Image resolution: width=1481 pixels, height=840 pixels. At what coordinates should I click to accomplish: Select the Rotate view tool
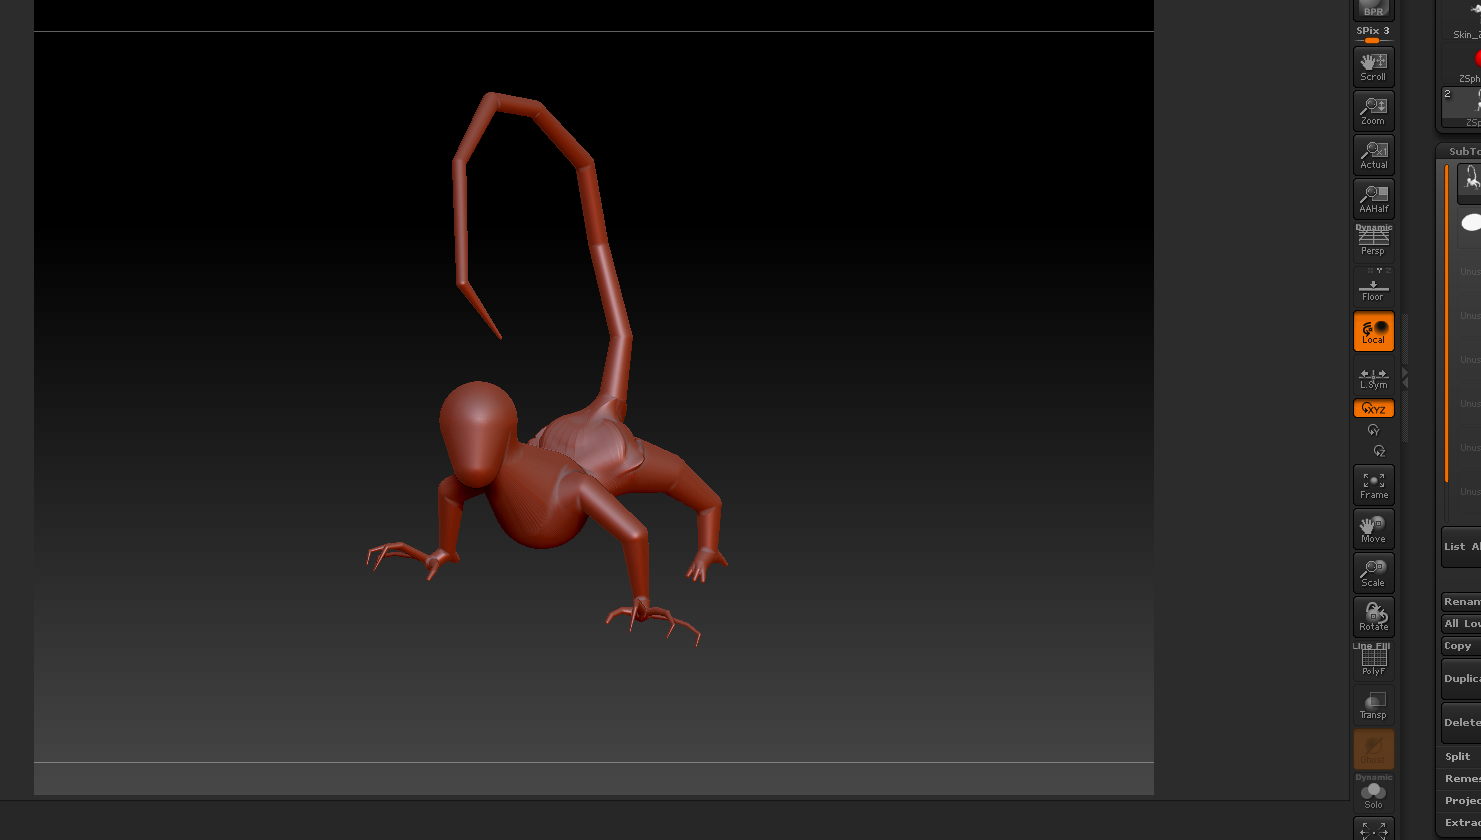coord(1373,617)
